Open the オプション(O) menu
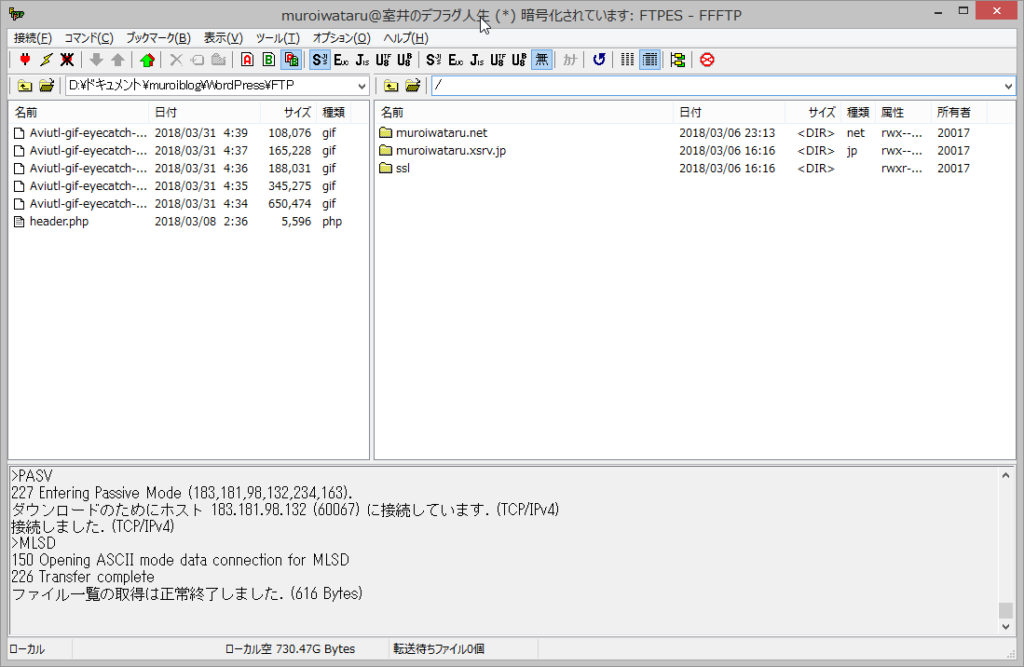 (x=341, y=38)
